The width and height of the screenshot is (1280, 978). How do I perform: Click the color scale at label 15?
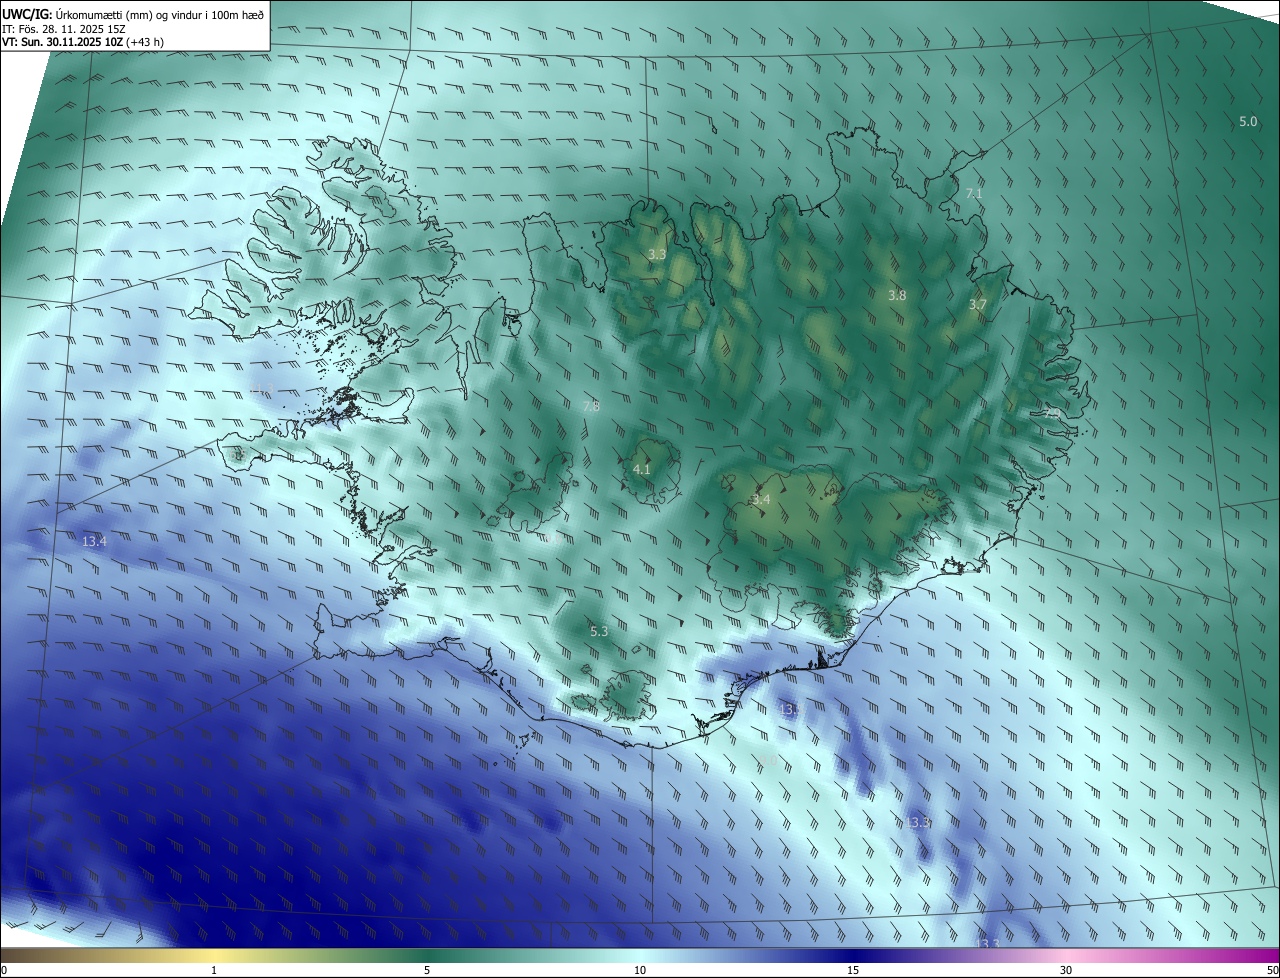(x=853, y=971)
